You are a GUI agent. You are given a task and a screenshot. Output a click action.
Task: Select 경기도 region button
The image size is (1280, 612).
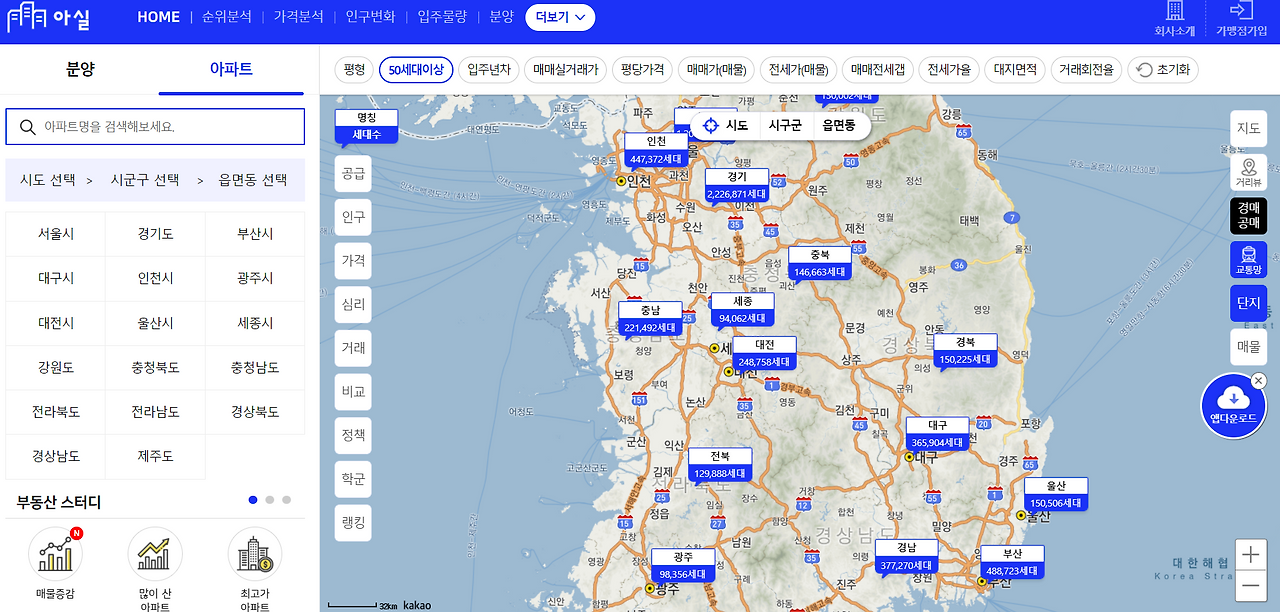click(156, 234)
